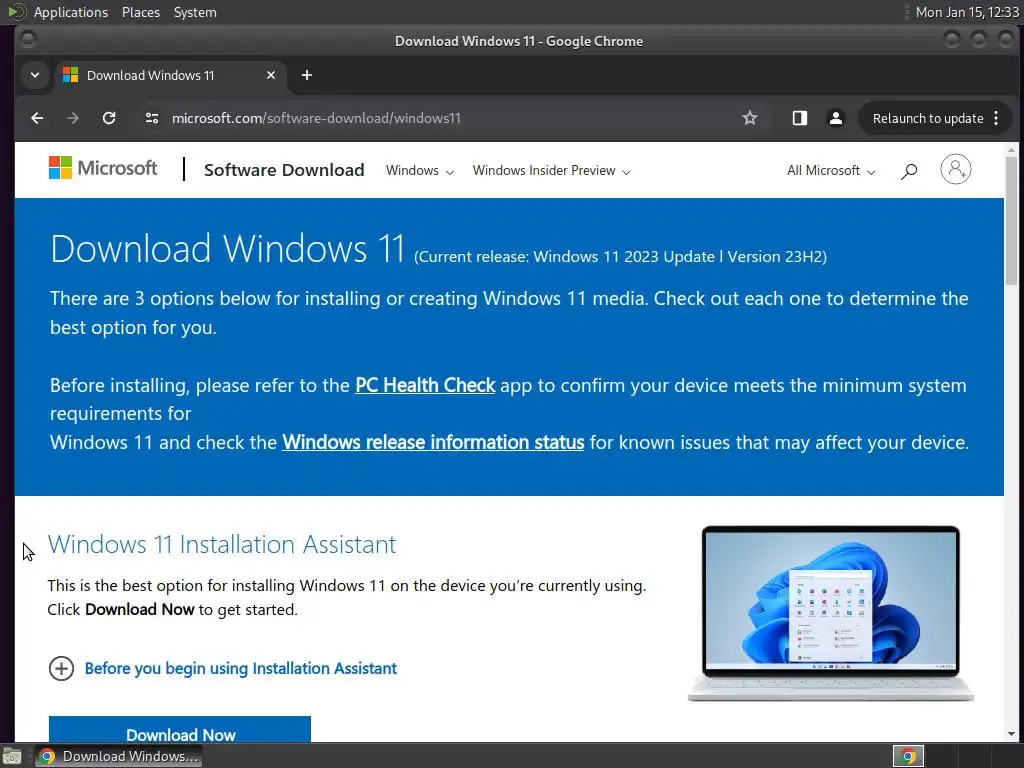1024x768 pixels.
Task: Open Chrome's three-dot menu
Action: point(996,118)
